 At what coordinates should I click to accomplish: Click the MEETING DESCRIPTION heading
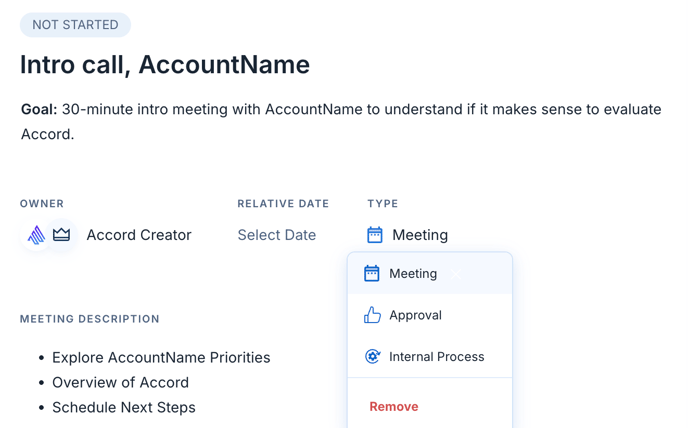coord(90,319)
